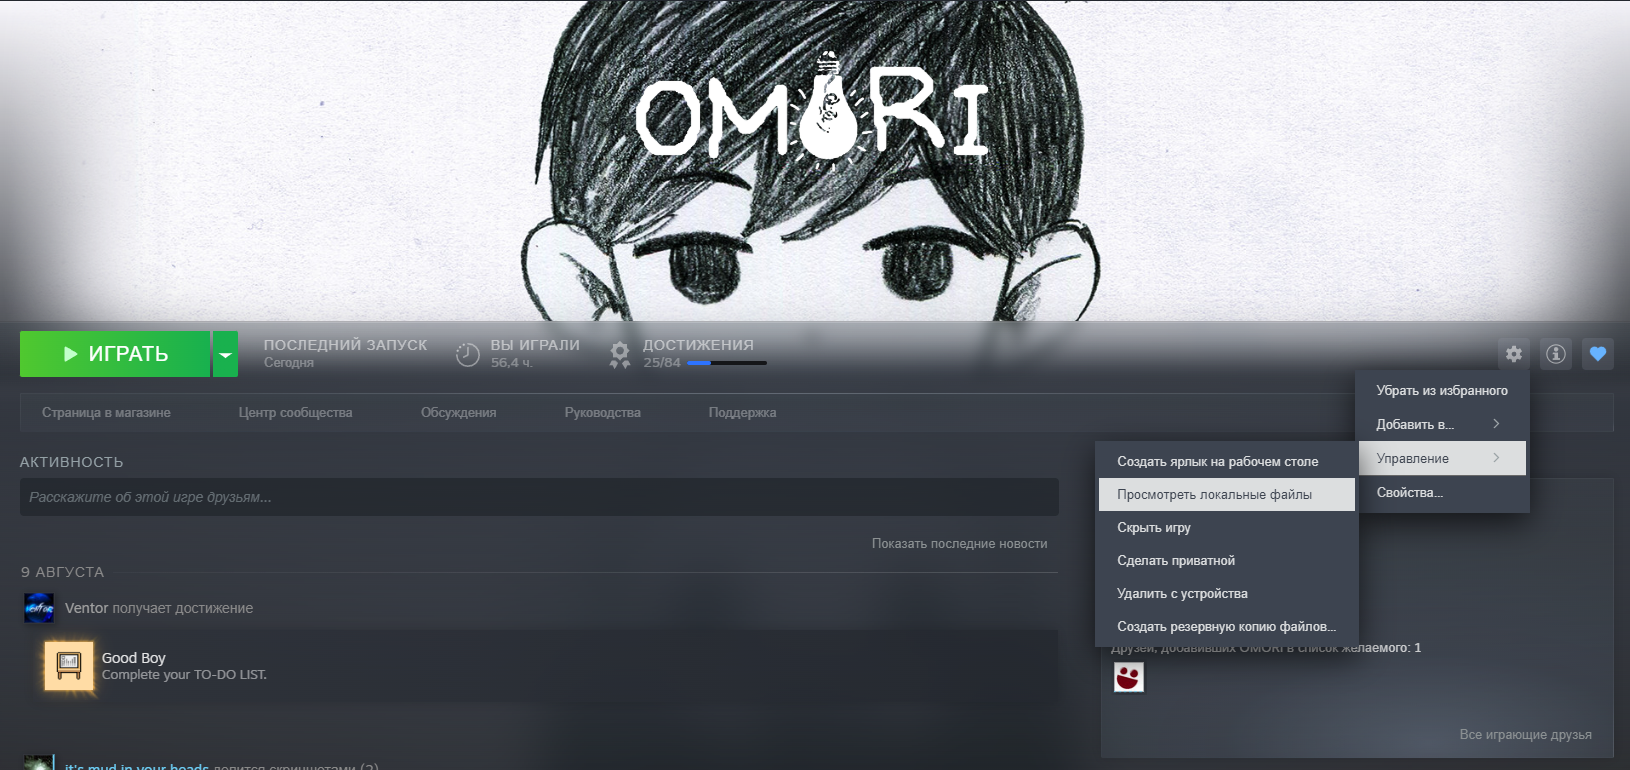Select Создать резервную копию файлов…
Image resolution: width=1630 pixels, height=770 pixels.
click(x=1227, y=626)
